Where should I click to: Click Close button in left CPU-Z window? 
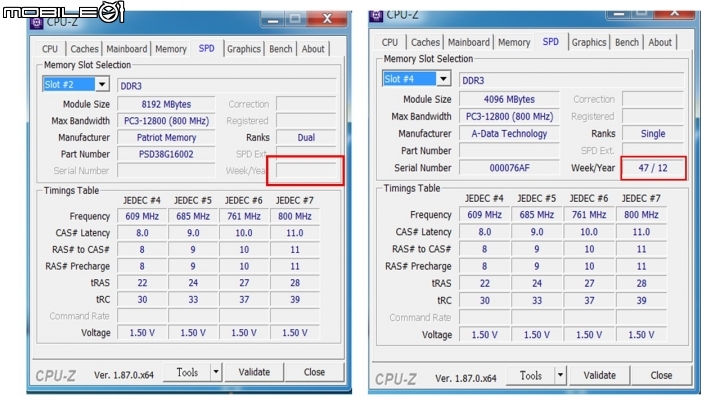(x=314, y=372)
